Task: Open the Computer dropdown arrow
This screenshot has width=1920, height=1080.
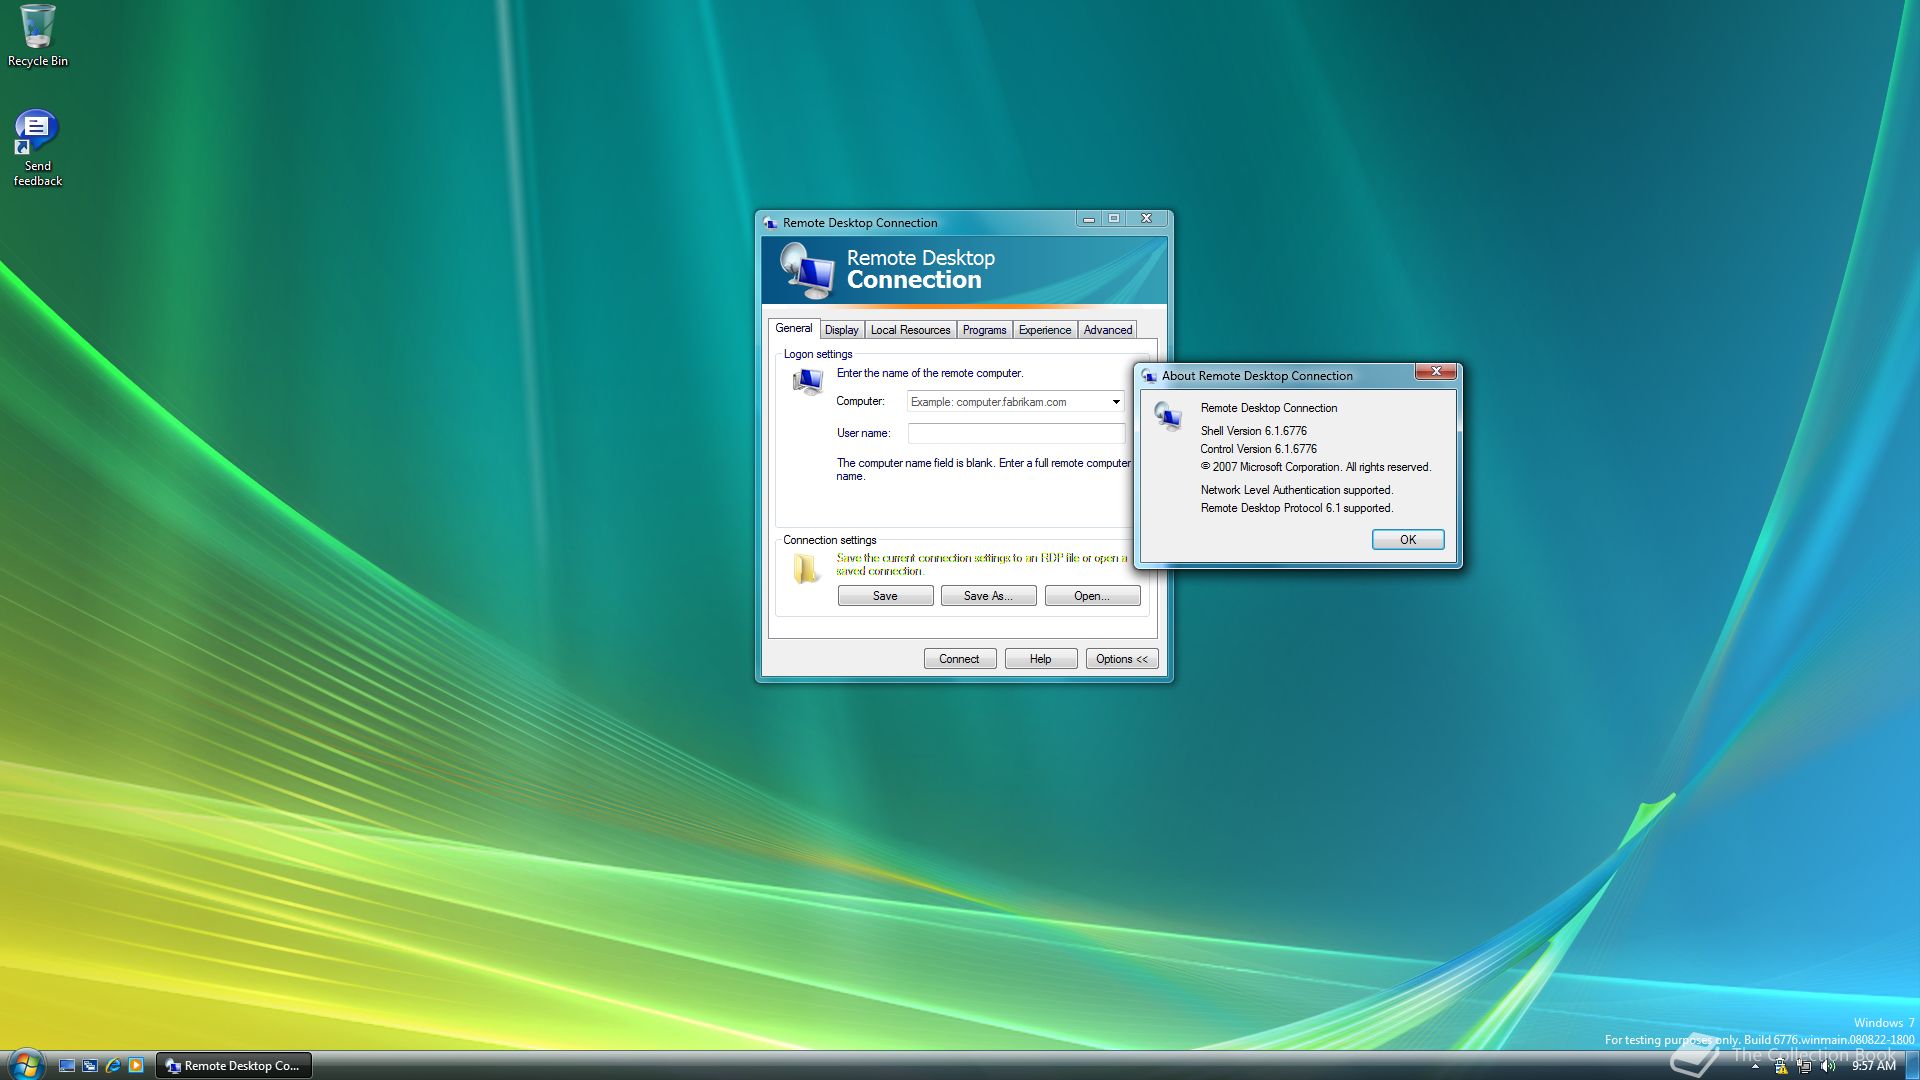Action: [x=1116, y=402]
